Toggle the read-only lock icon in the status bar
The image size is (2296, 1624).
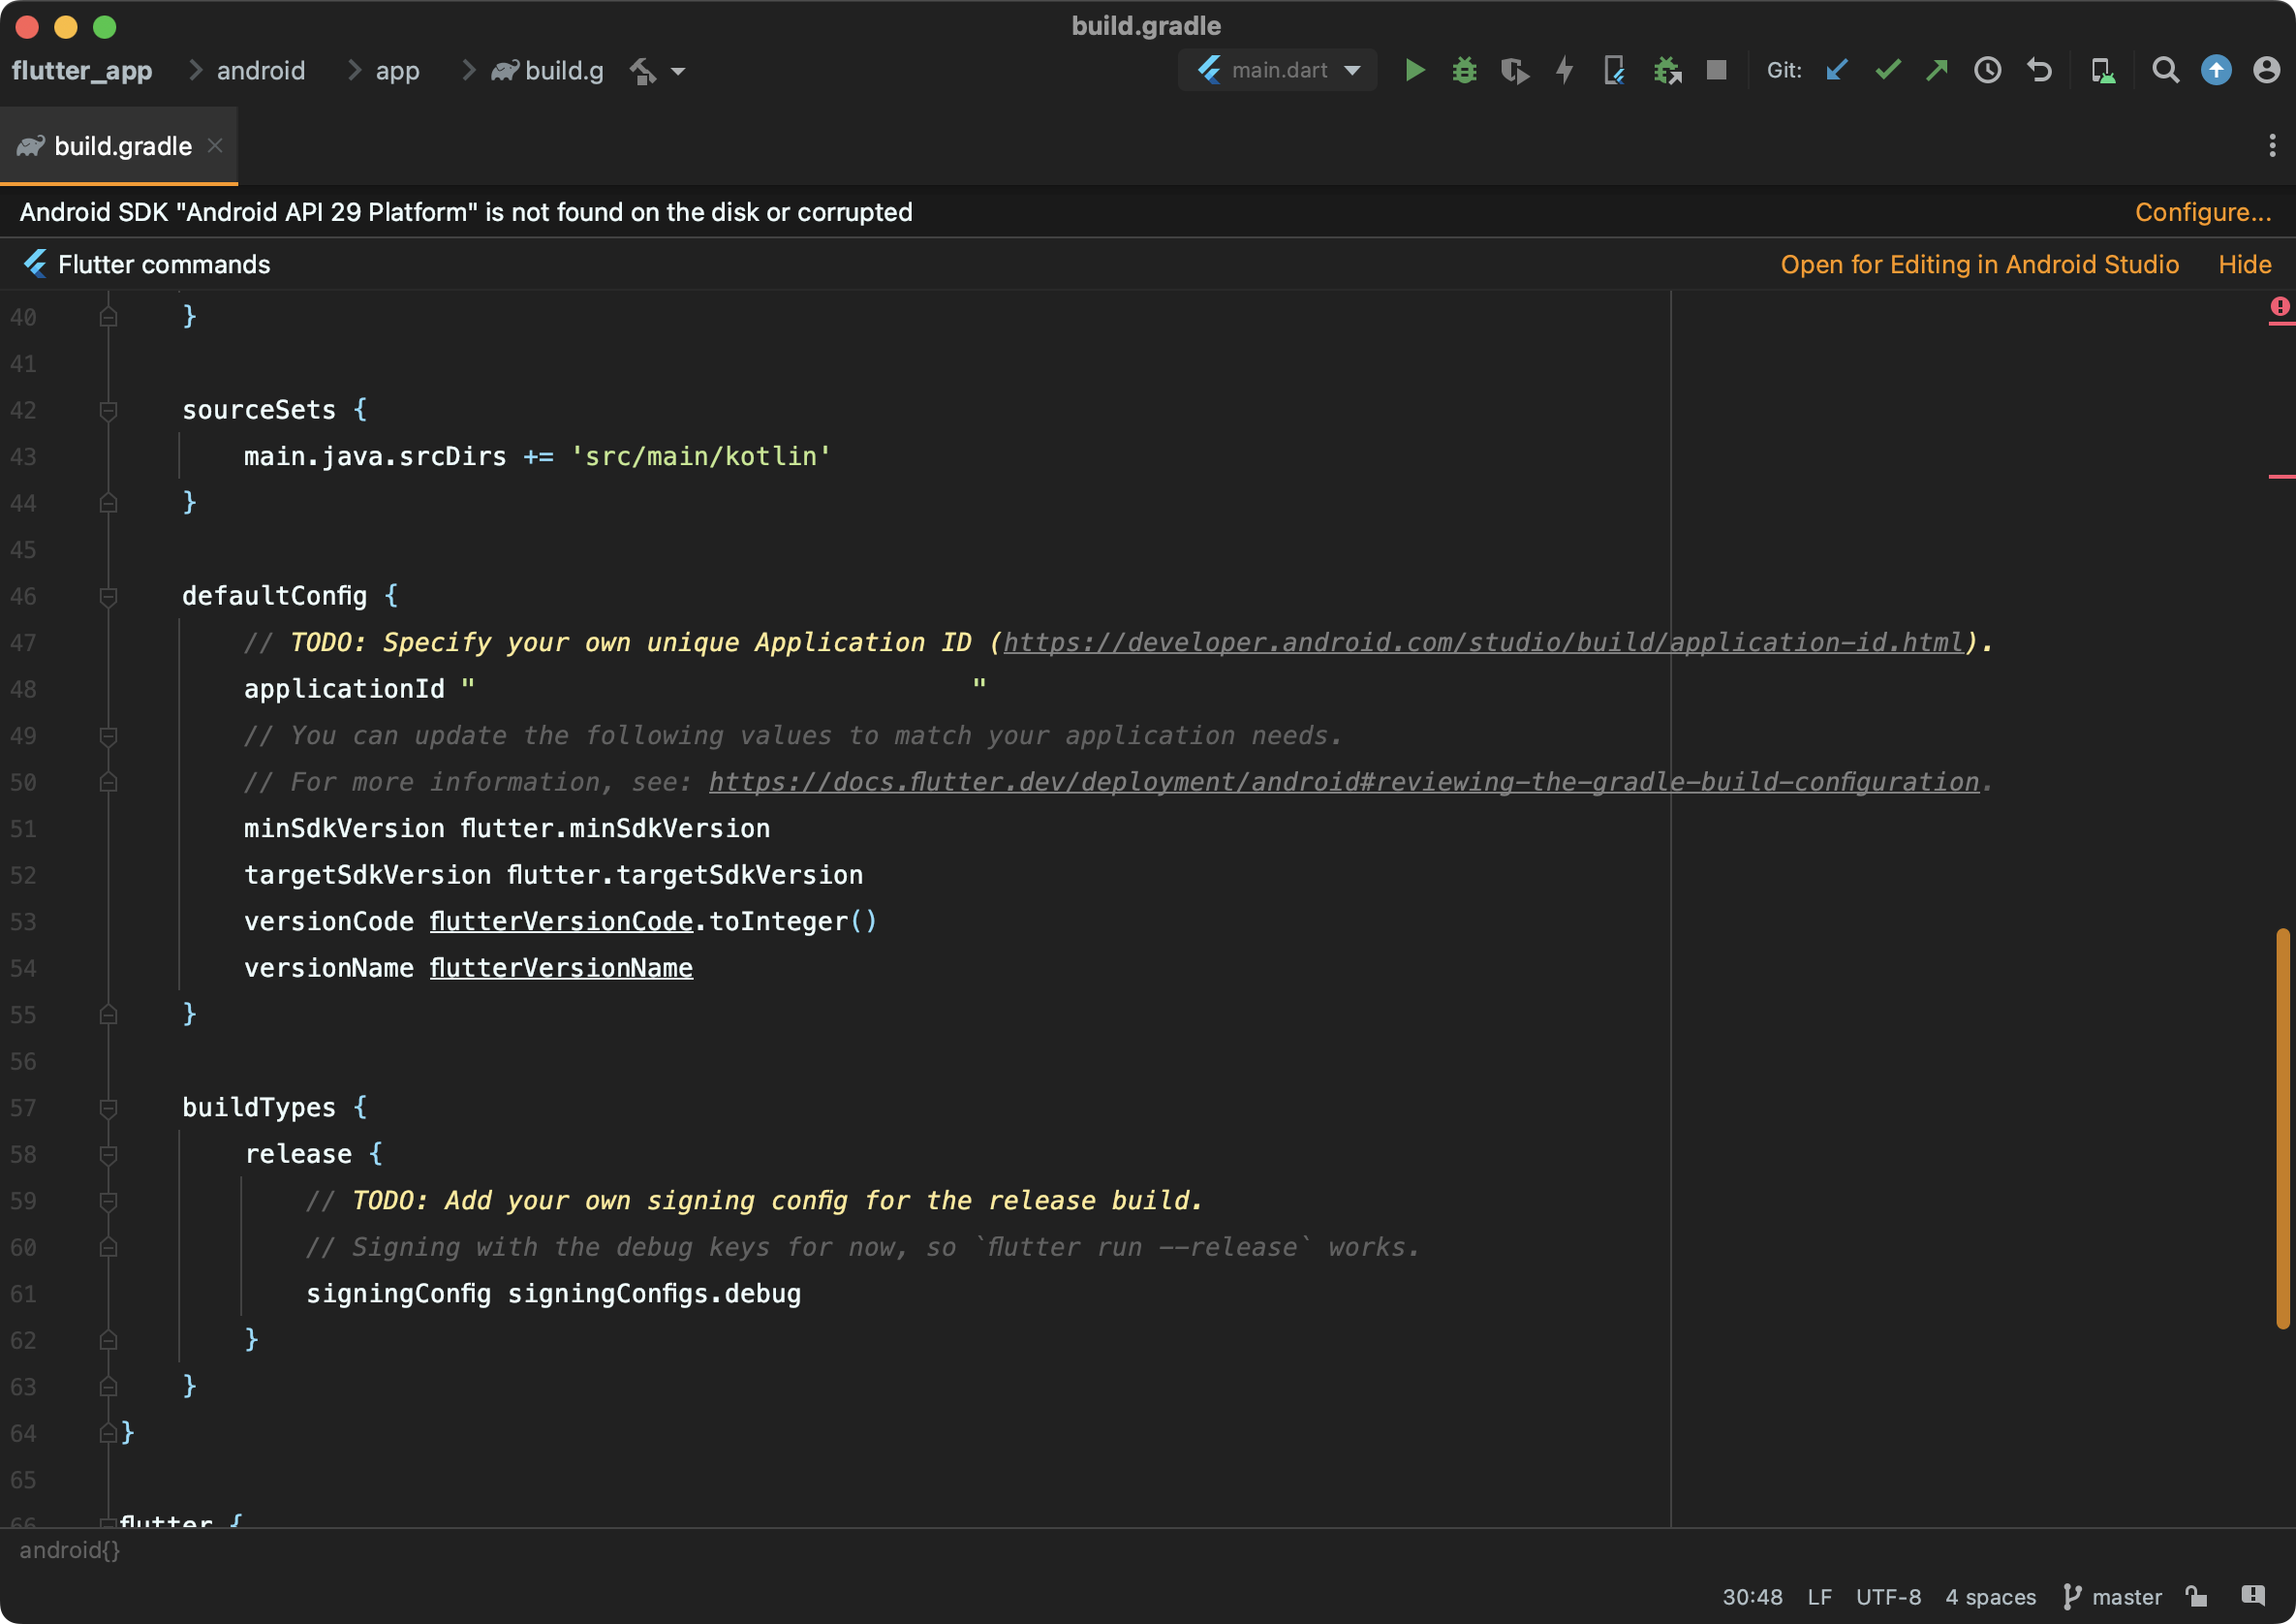2196,1596
